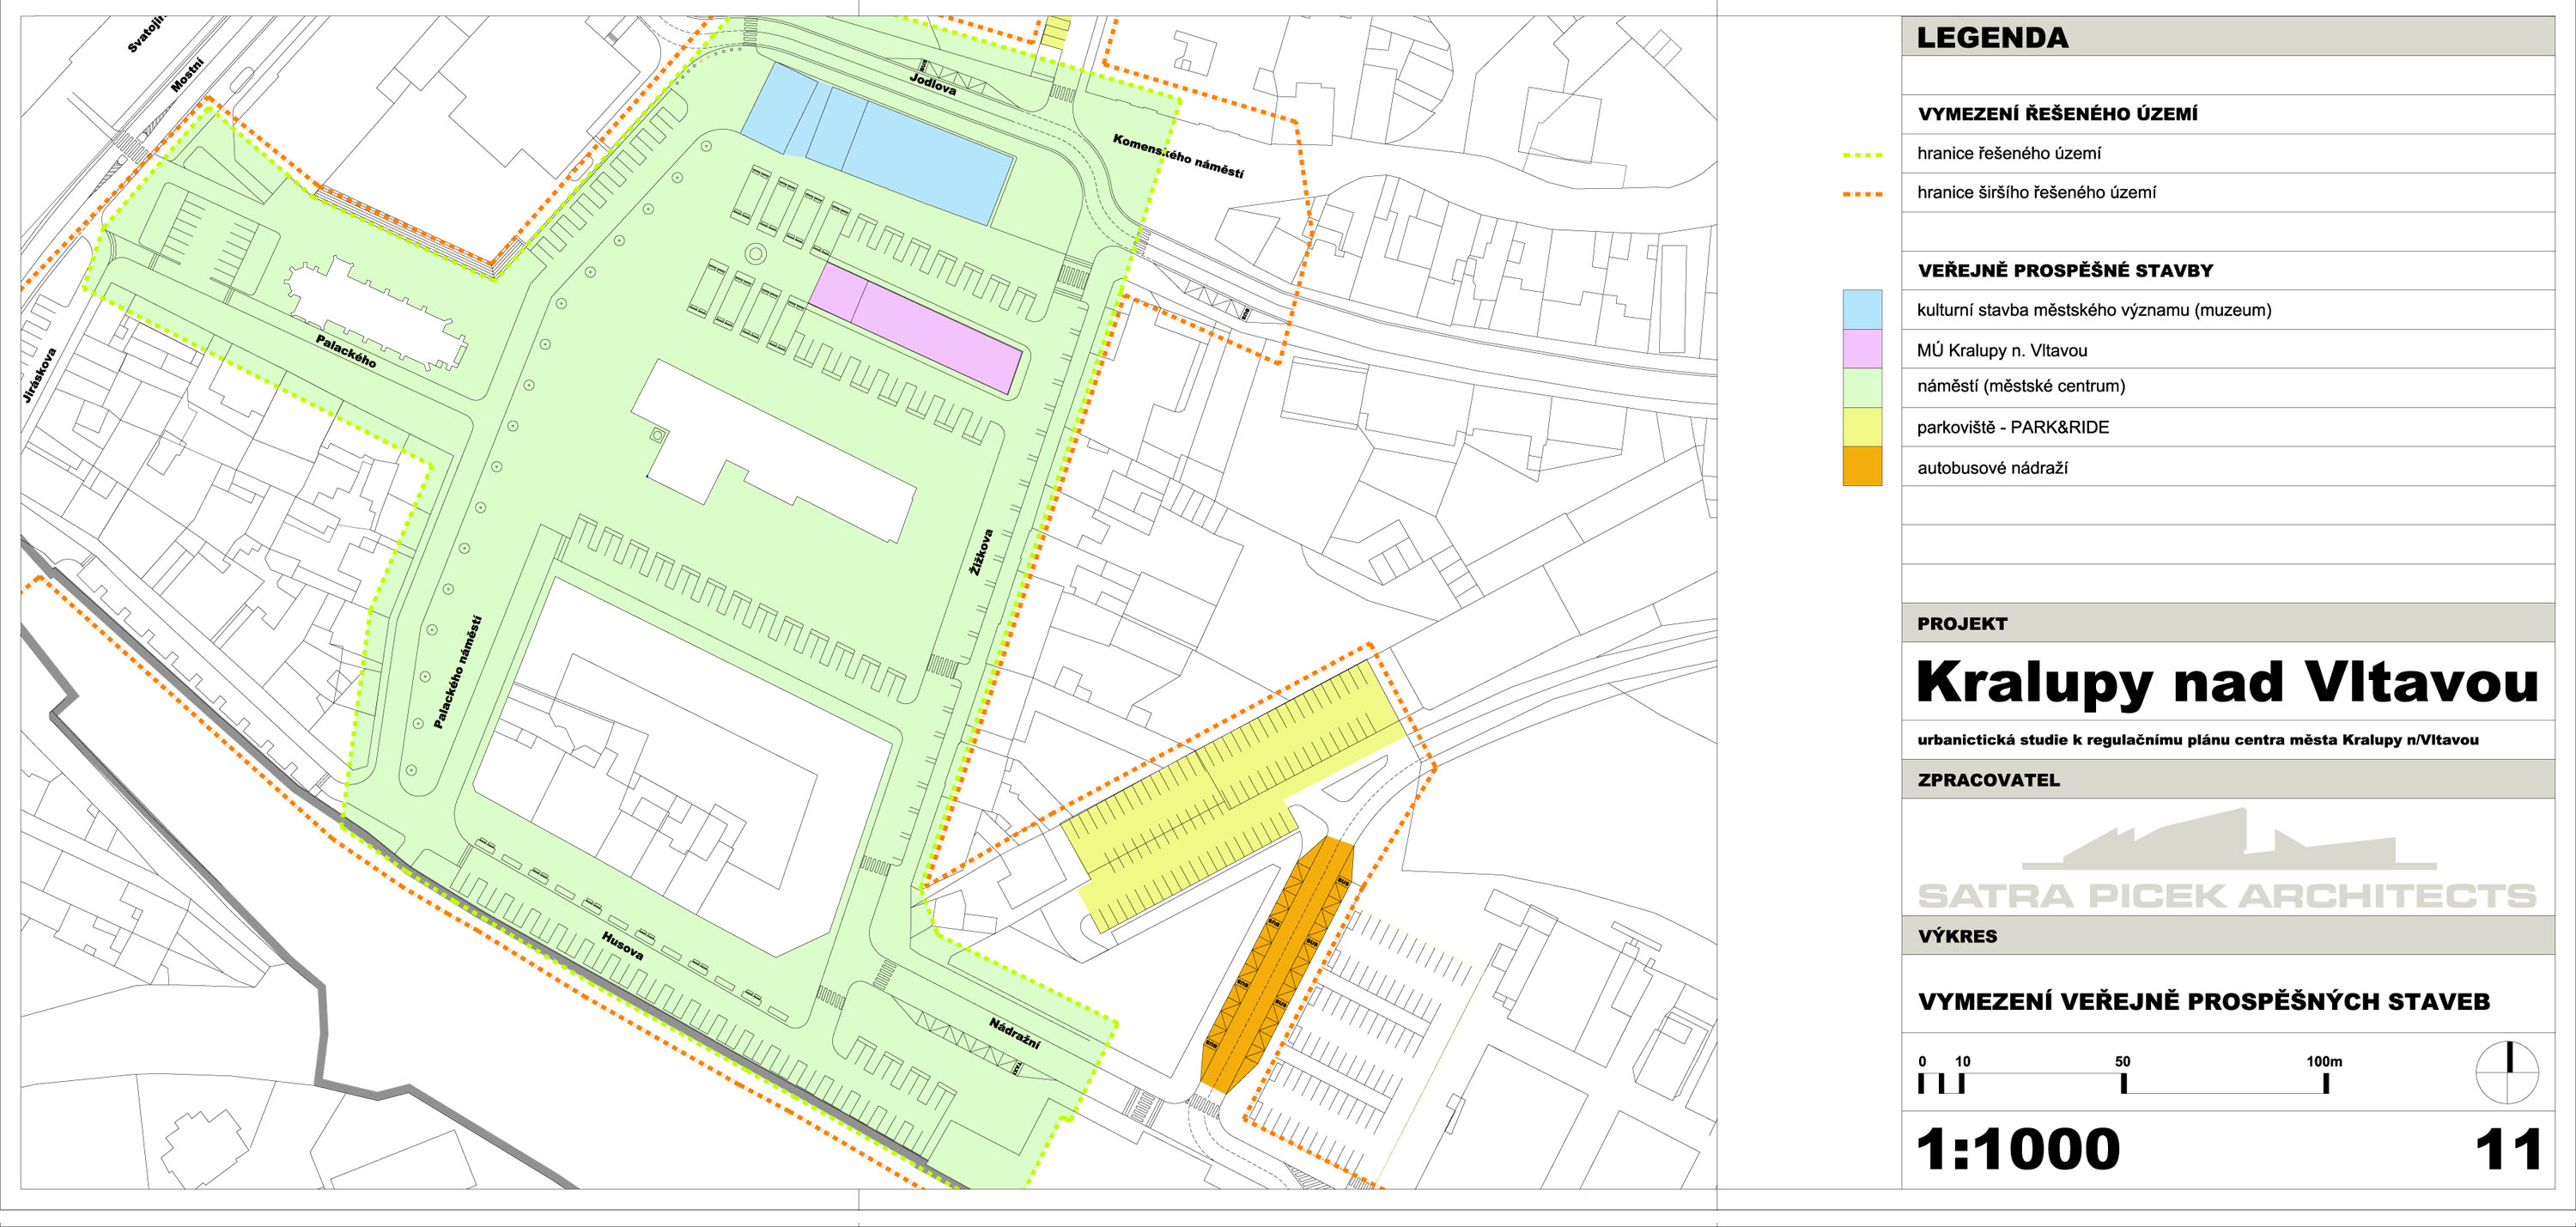Click the yellow PARK&RIDE legend swatch
The width and height of the screenshot is (2576, 1227).
click(1862, 427)
